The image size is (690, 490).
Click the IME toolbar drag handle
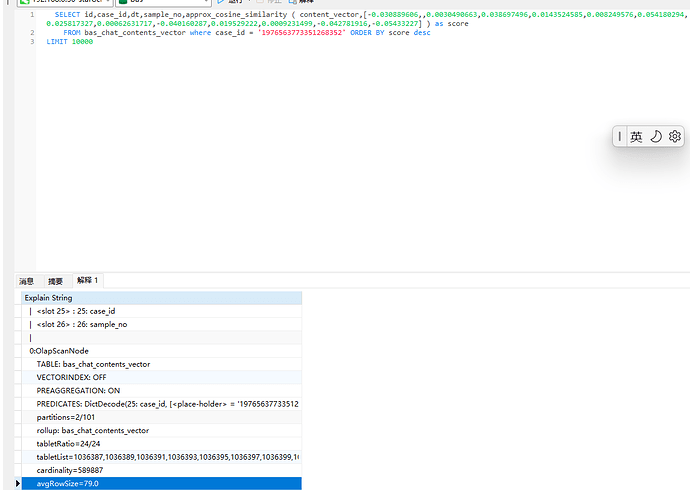(x=620, y=137)
